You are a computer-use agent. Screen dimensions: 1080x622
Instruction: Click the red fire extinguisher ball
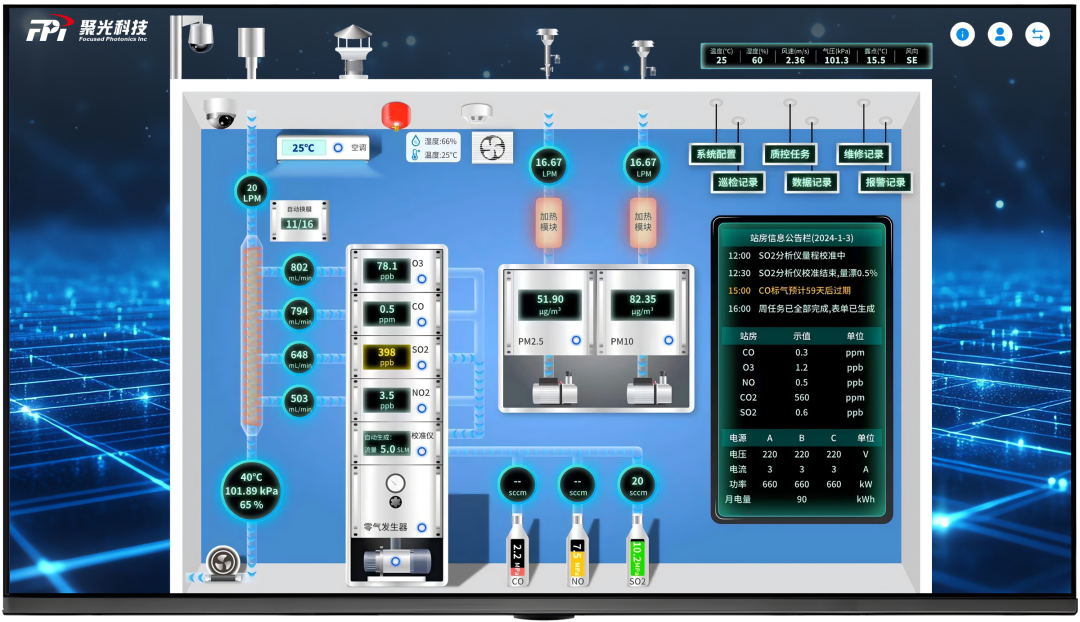pos(392,114)
